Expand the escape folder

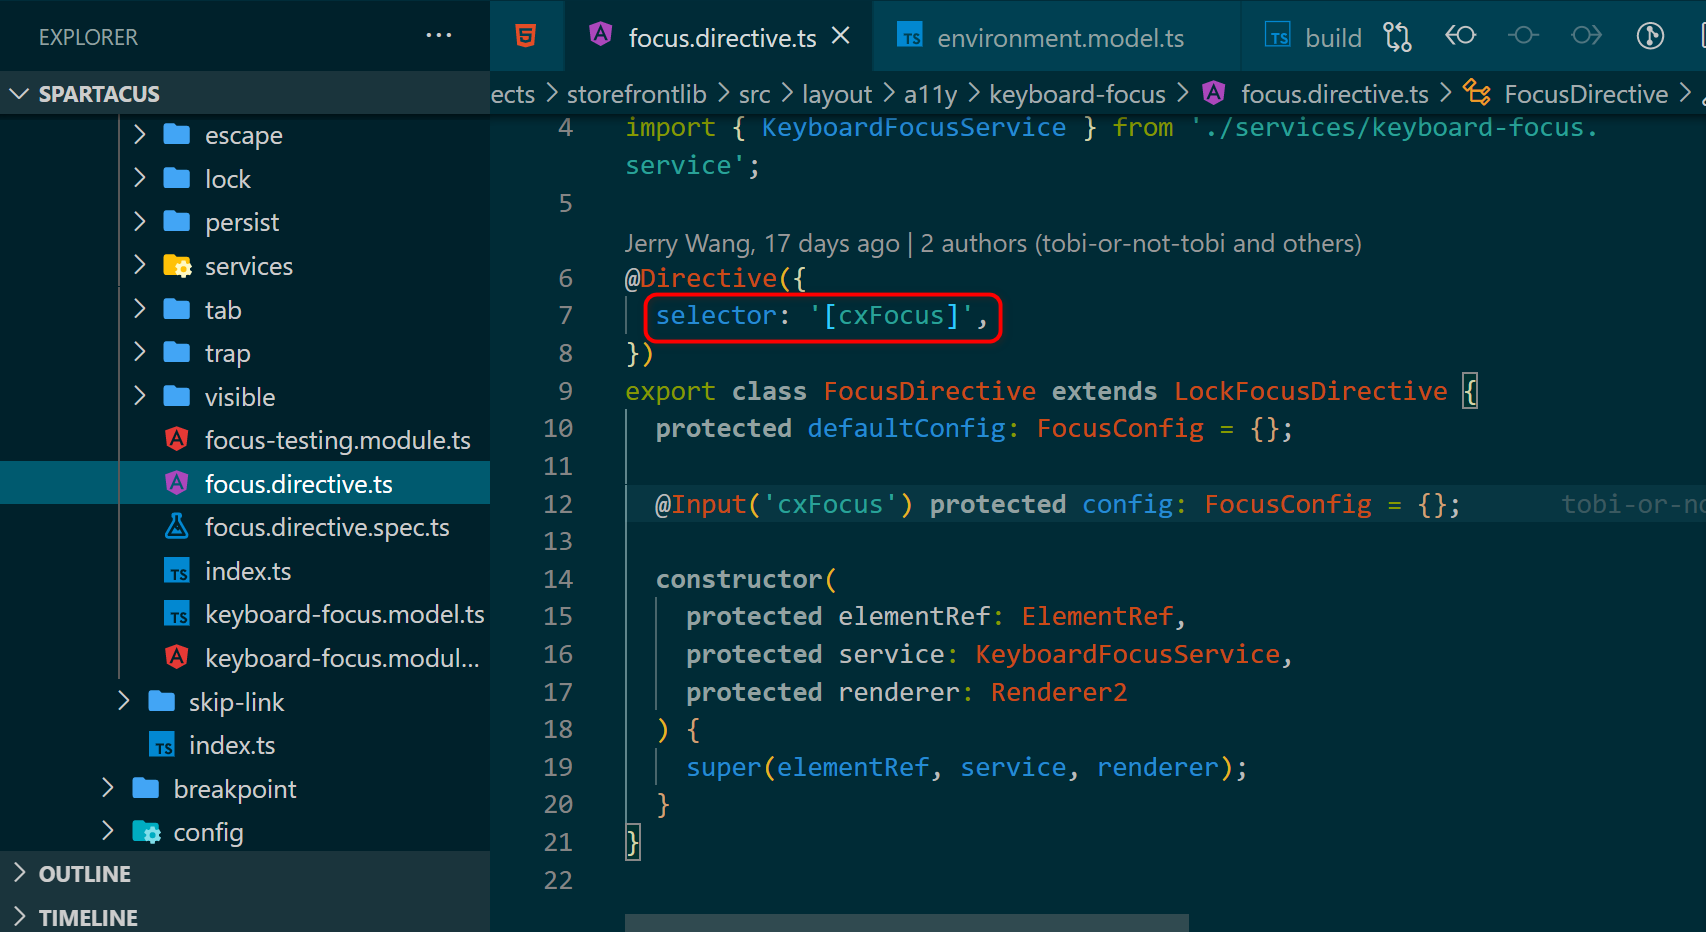[140, 135]
